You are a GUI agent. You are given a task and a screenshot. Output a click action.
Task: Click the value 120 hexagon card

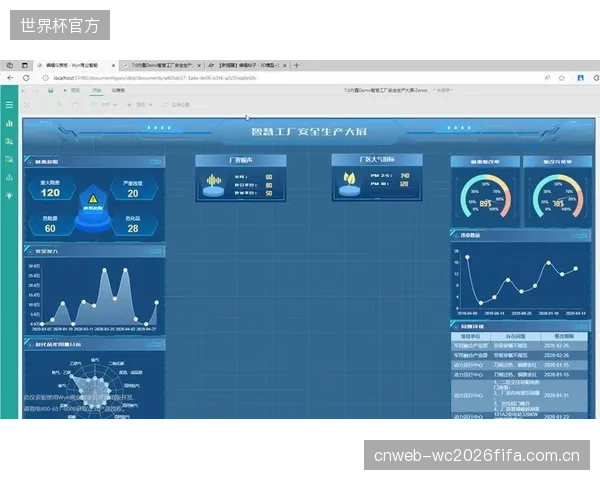pyautogui.click(x=51, y=189)
